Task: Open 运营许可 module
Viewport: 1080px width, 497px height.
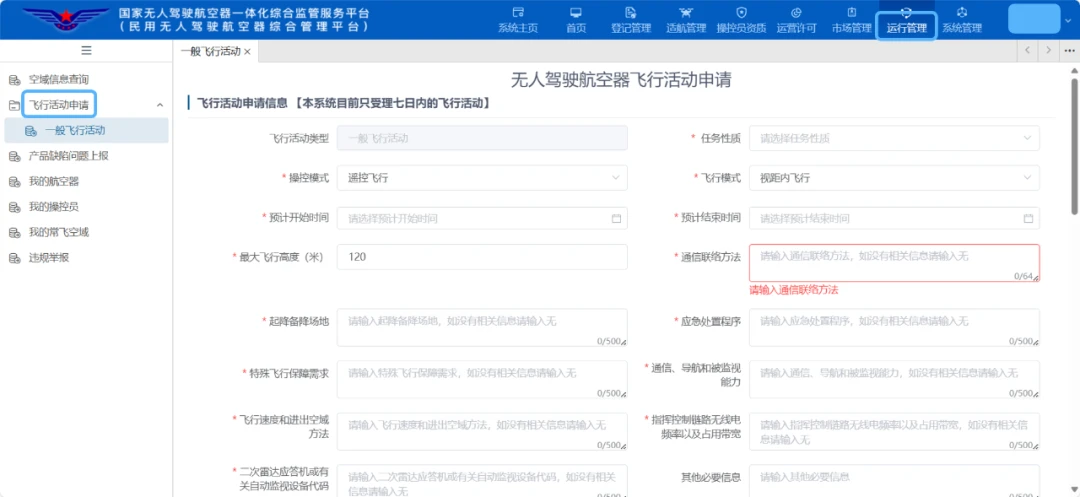Action: coord(796,20)
